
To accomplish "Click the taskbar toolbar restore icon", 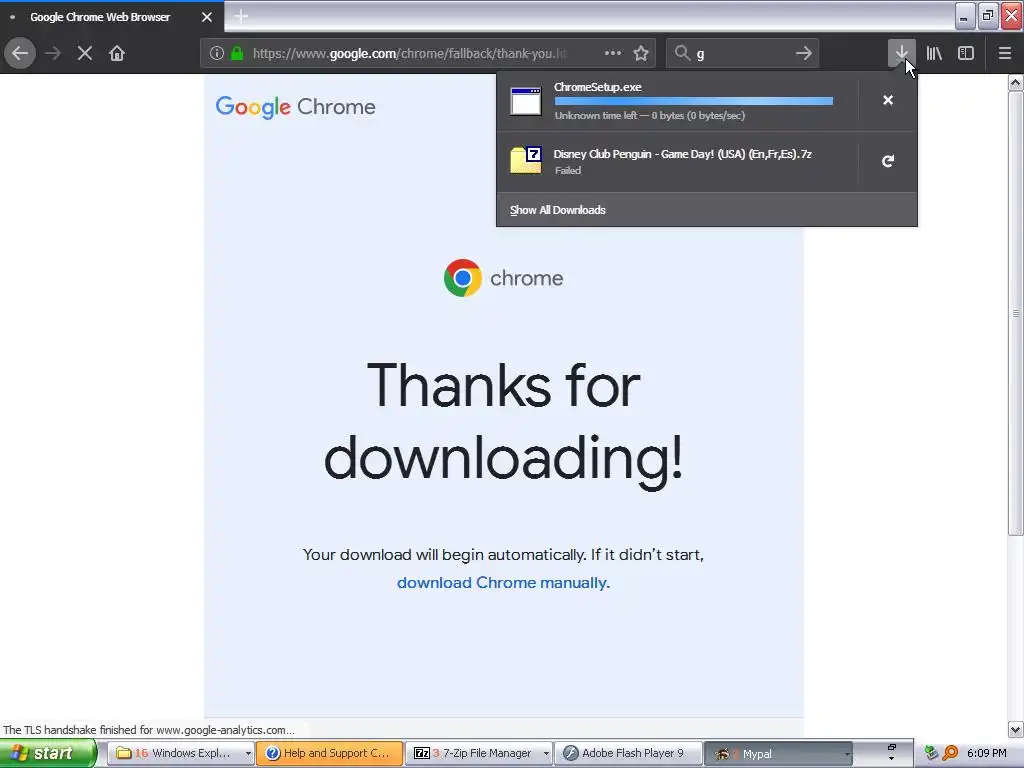I will click(891, 747).
